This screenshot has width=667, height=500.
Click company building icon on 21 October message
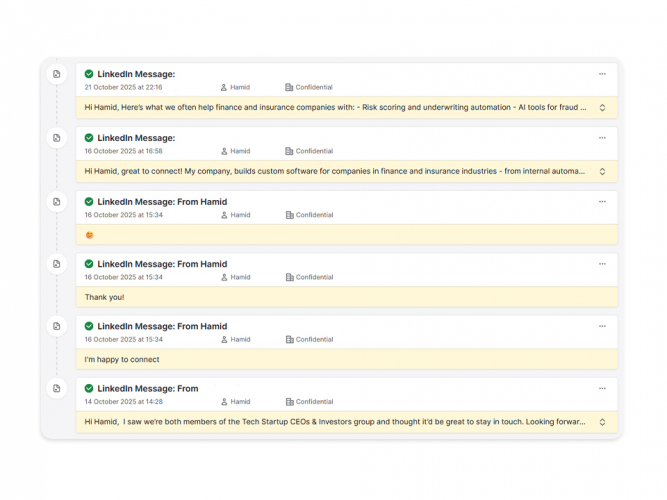[289, 87]
